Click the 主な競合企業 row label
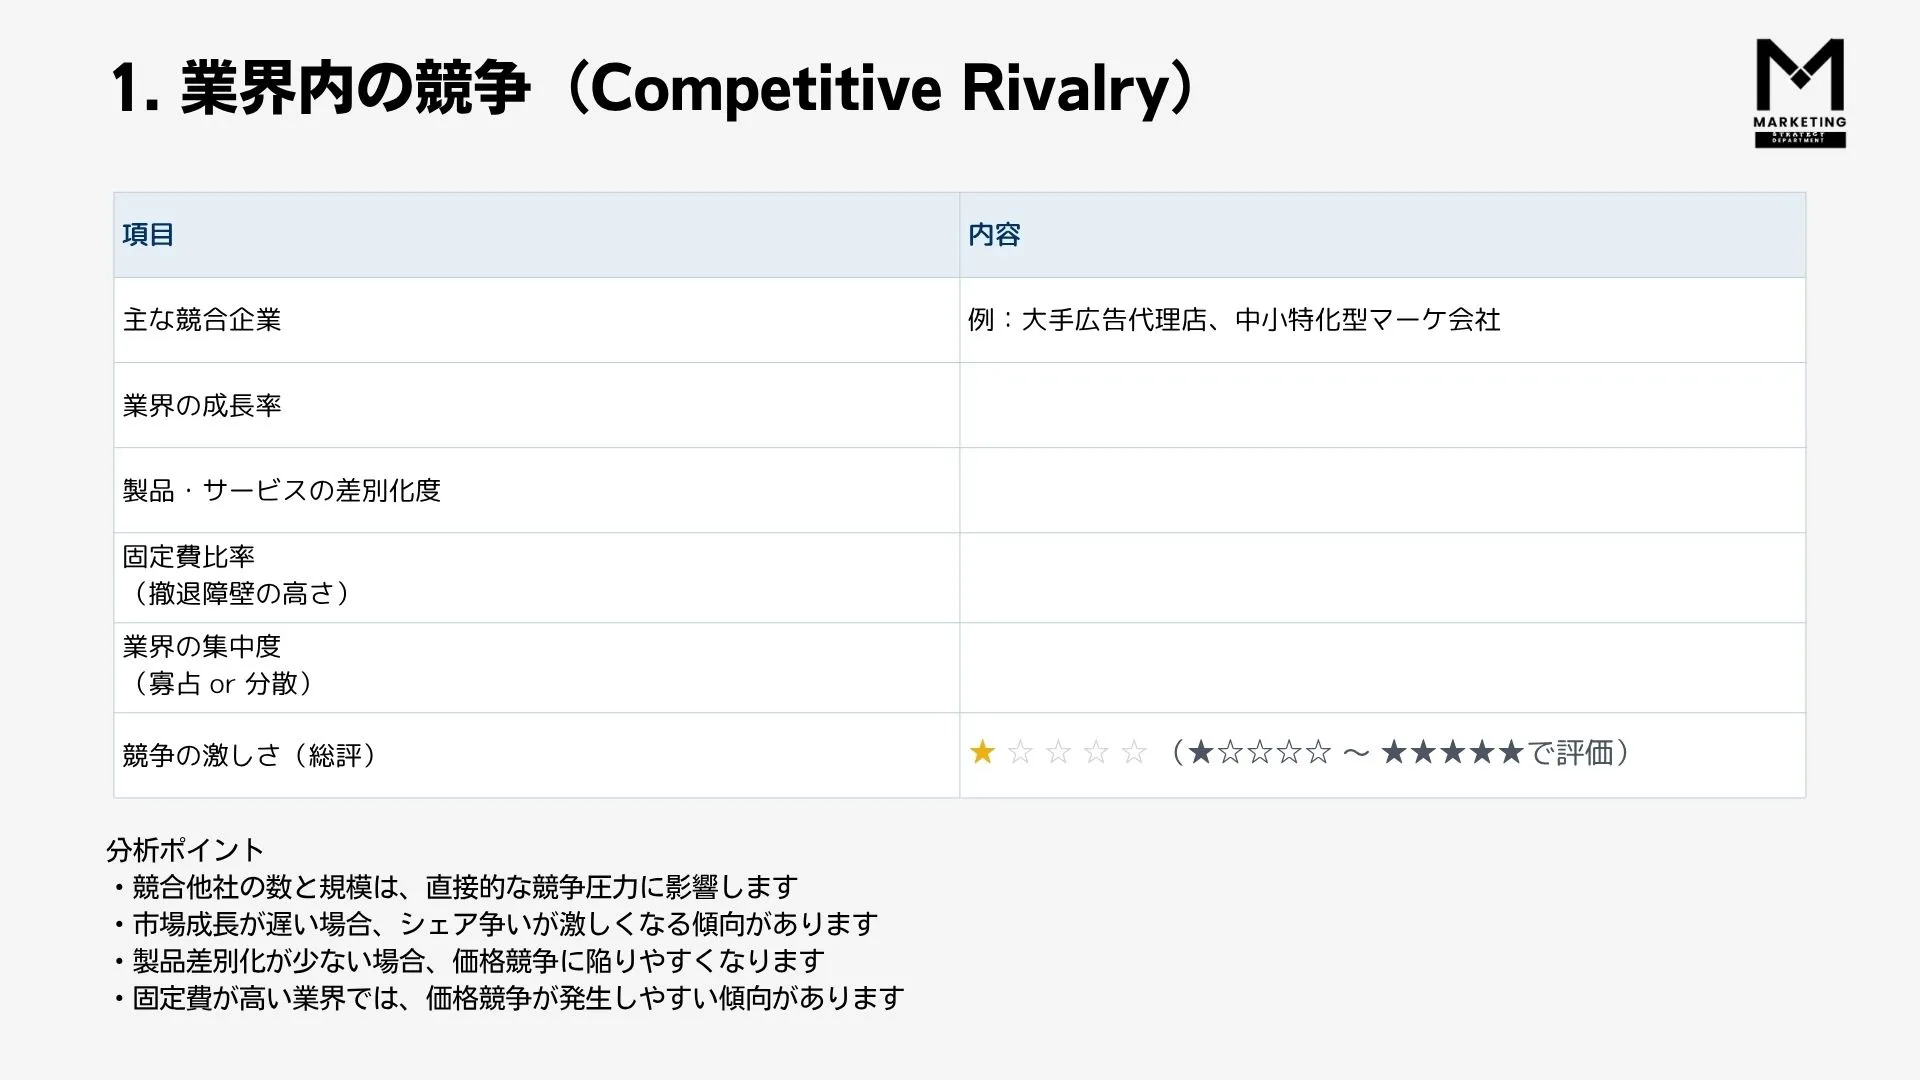This screenshot has width=1920, height=1080. [202, 320]
